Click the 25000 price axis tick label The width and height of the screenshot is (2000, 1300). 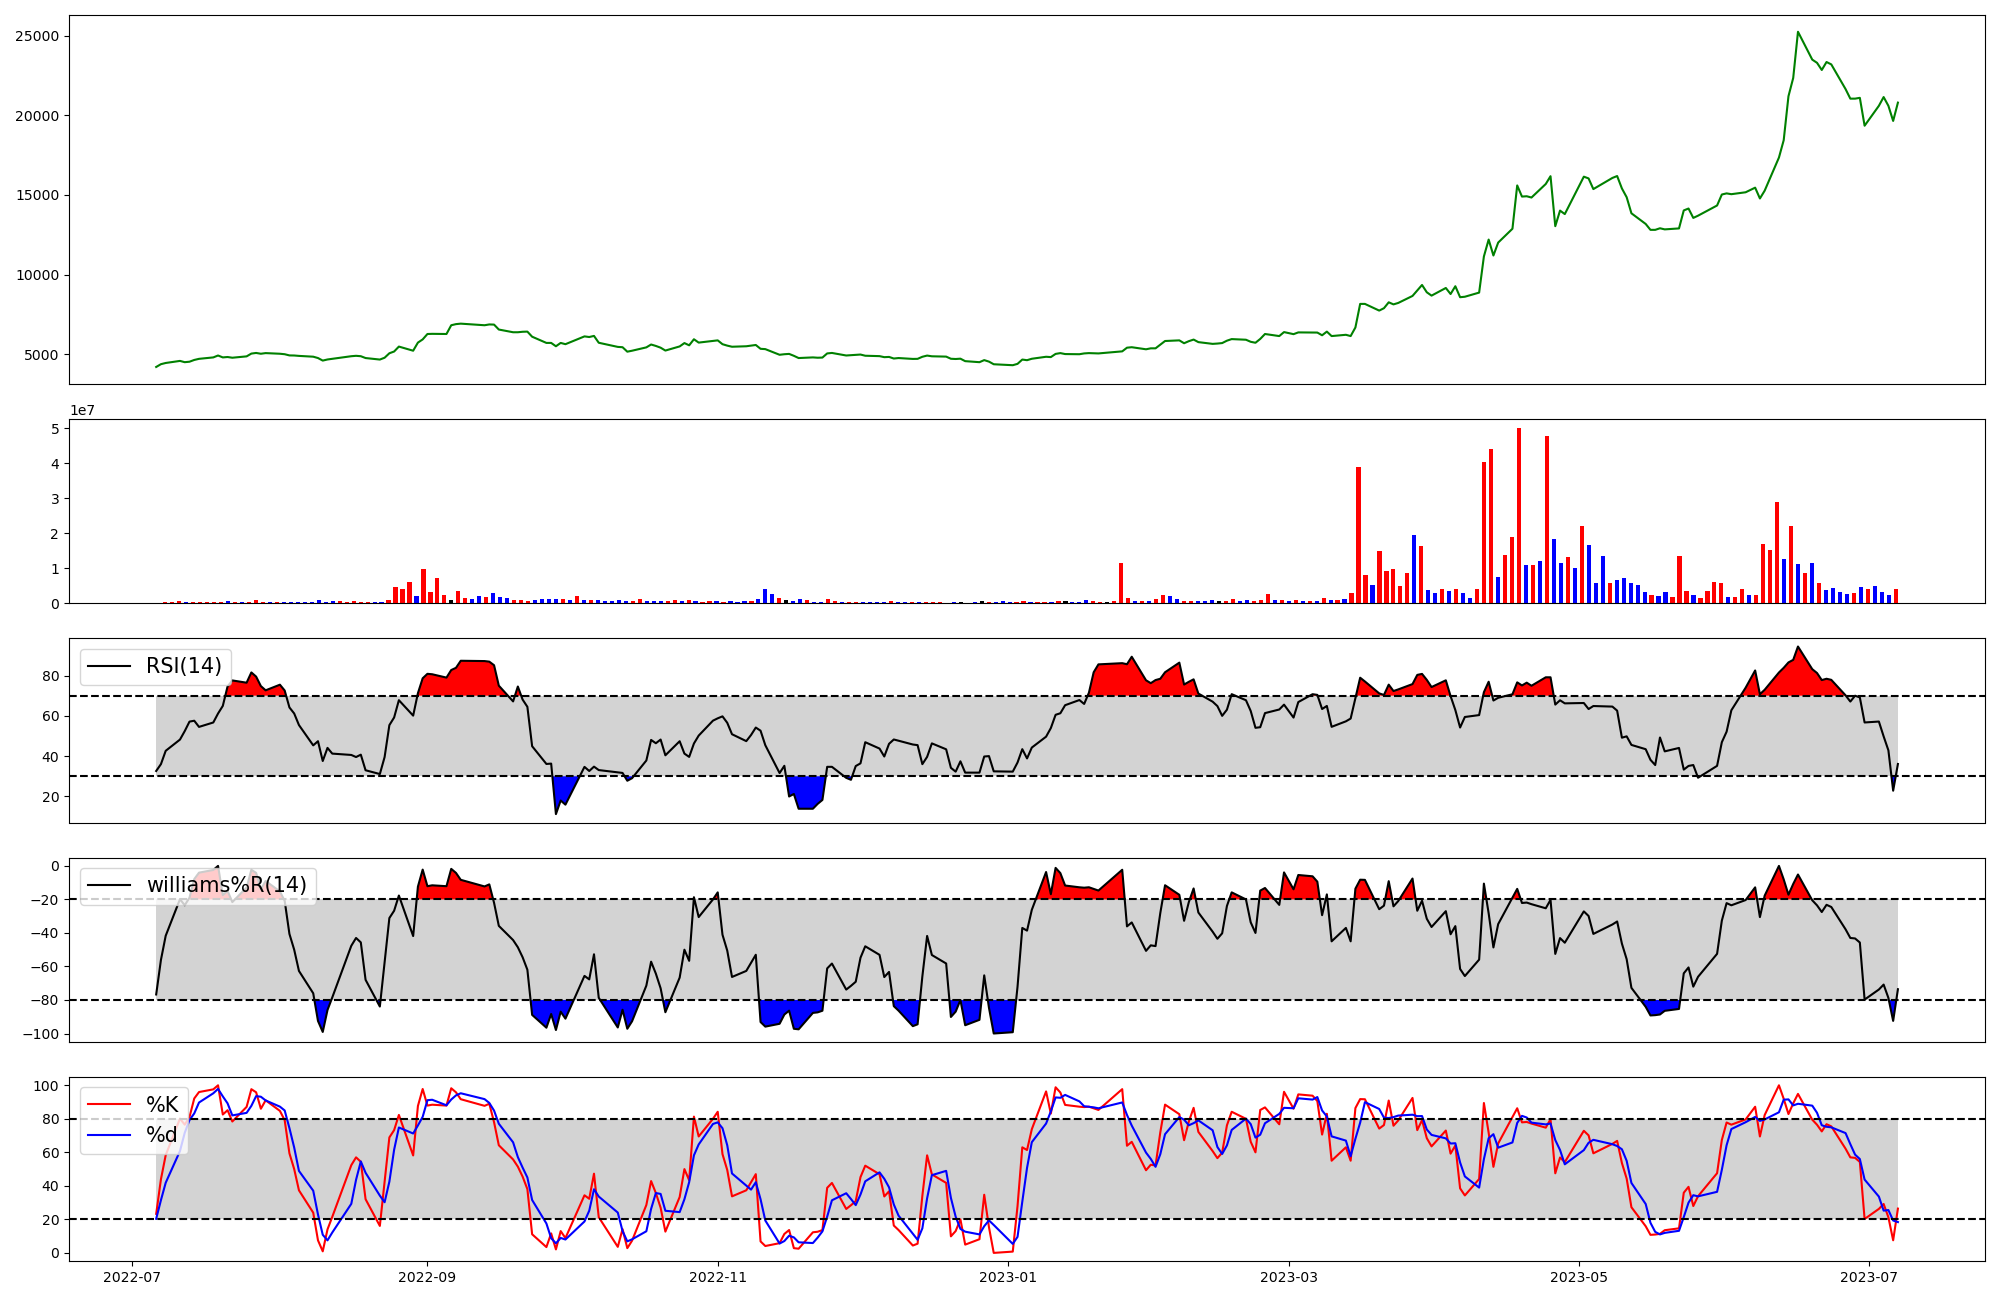[37, 37]
